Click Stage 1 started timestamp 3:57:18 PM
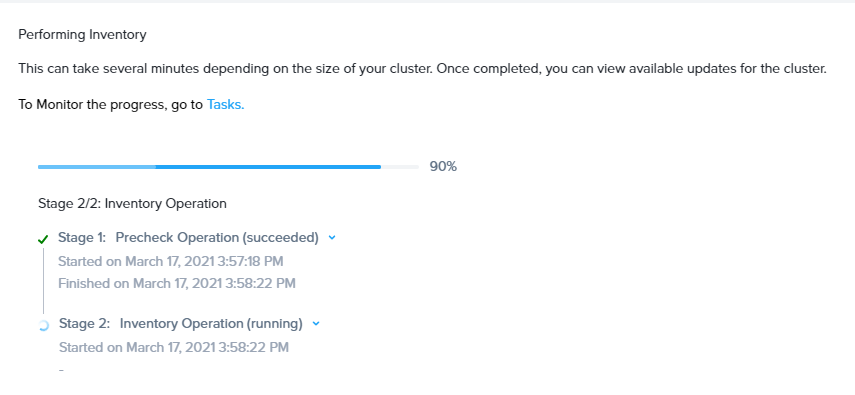The image size is (855, 395). click(171, 261)
